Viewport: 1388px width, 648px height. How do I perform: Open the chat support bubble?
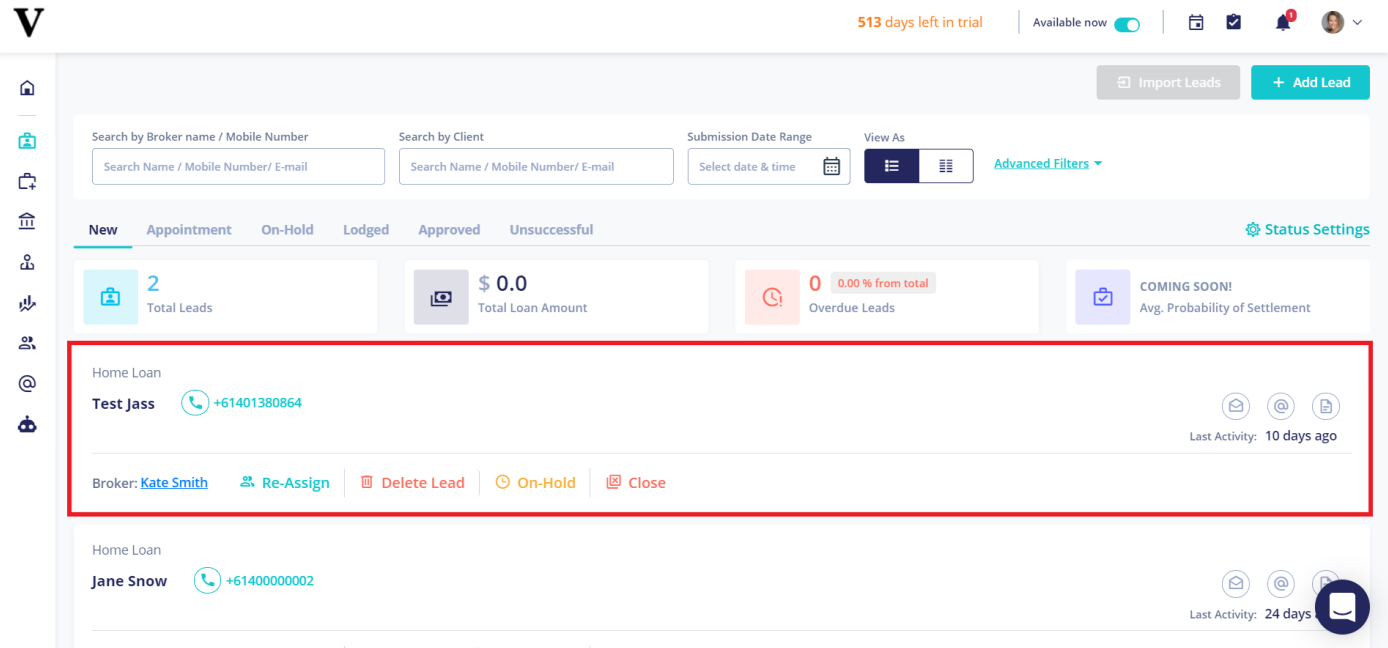coord(1342,607)
